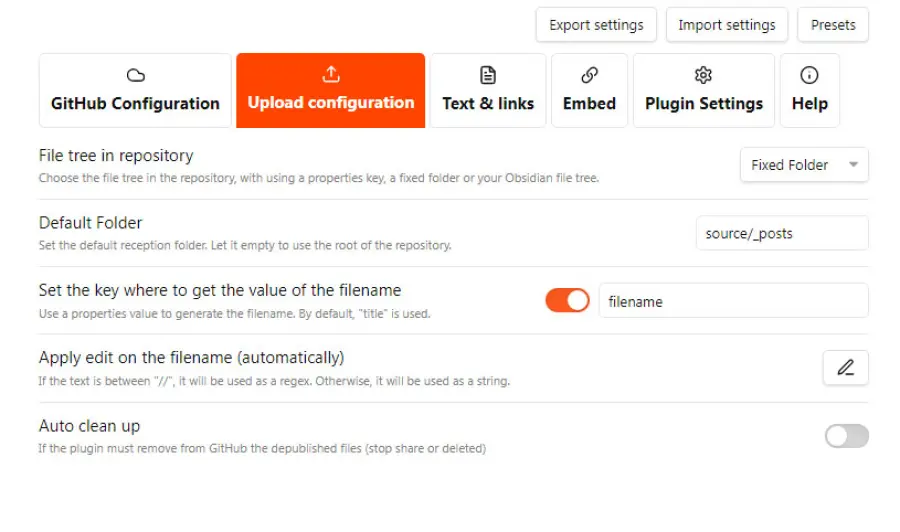Click the arrow on the file tree dropdown
Image resolution: width=900 pixels, height=532 pixels.
[853, 165]
